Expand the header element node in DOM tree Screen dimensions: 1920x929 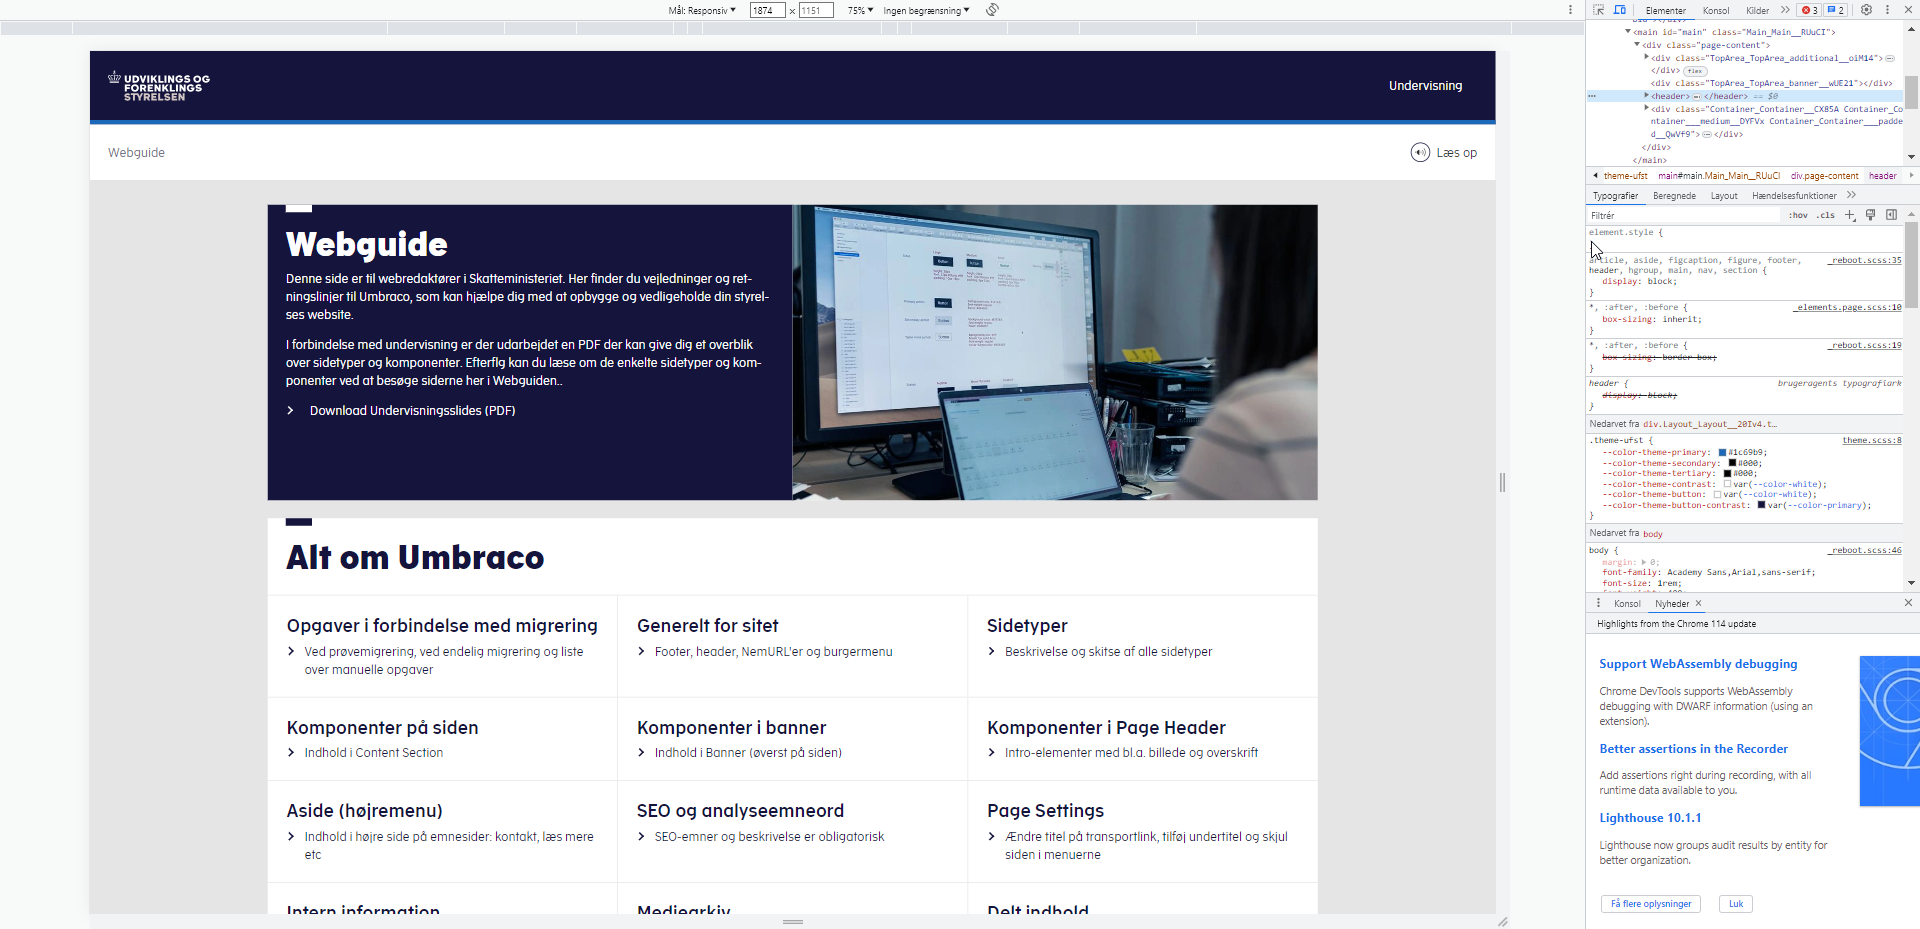pyautogui.click(x=1646, y=96)
